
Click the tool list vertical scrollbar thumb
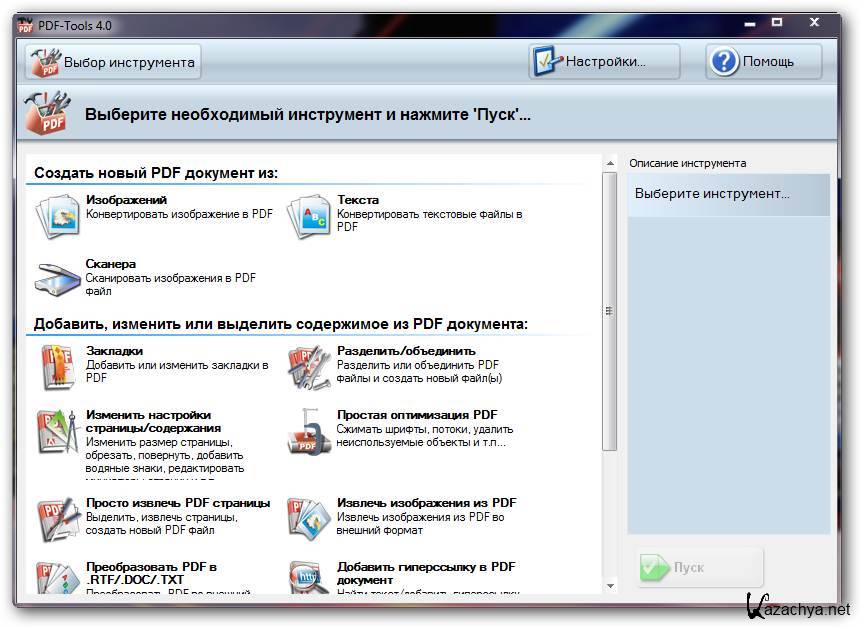[609, 310]
